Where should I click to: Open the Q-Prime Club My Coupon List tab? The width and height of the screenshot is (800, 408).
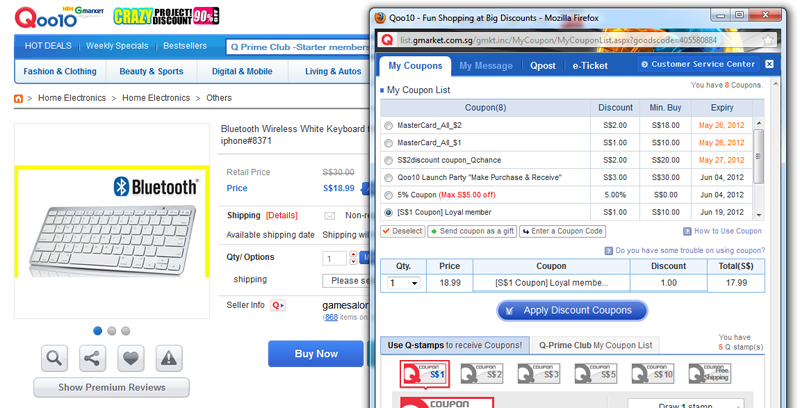coord(594,345)
